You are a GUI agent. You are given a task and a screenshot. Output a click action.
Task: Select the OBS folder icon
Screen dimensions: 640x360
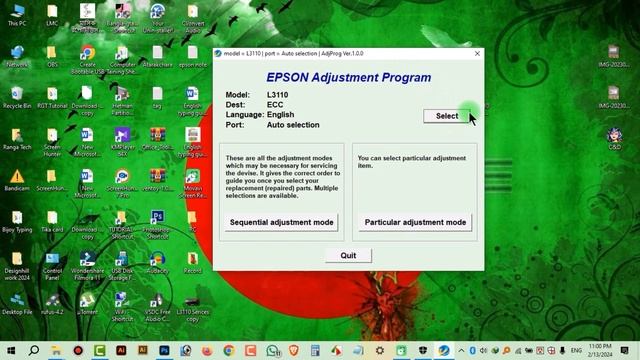(x=52, y=56)
